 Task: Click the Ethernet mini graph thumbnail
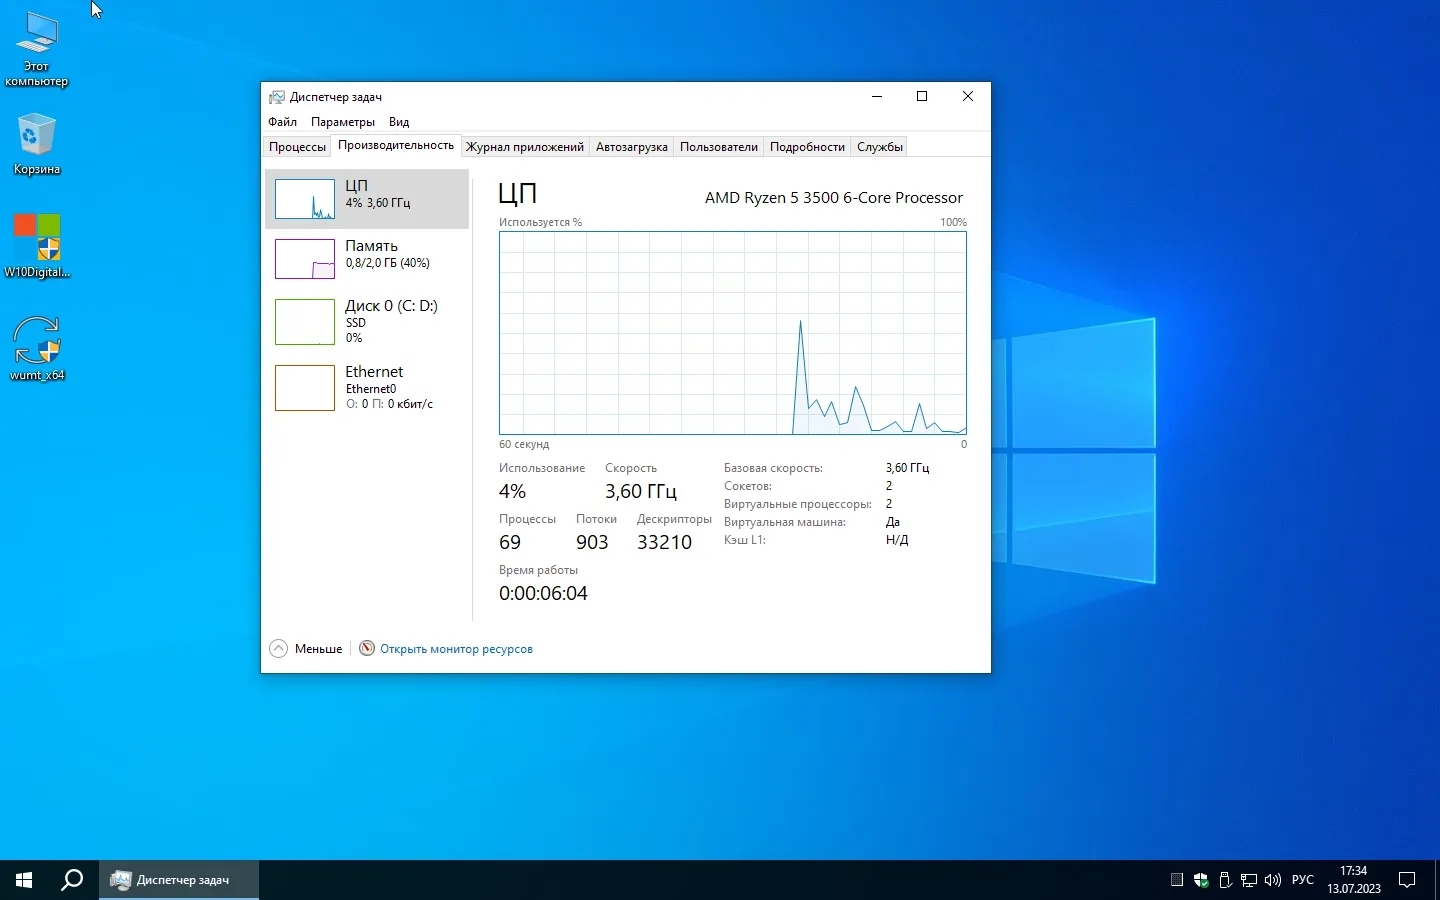(x=305, y=388)
